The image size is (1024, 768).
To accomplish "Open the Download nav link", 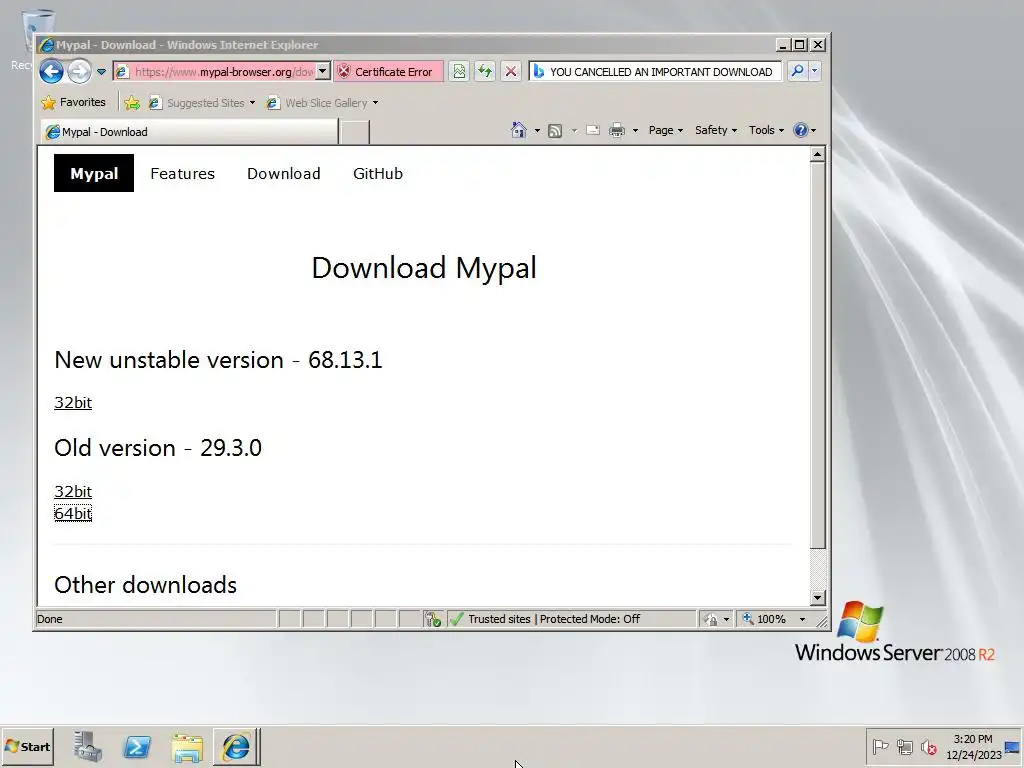I will click(x=283, y=174).
